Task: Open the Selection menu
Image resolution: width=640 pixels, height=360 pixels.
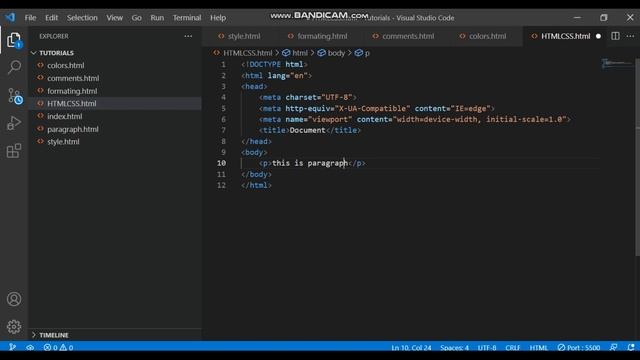Action: click(82, 18)
